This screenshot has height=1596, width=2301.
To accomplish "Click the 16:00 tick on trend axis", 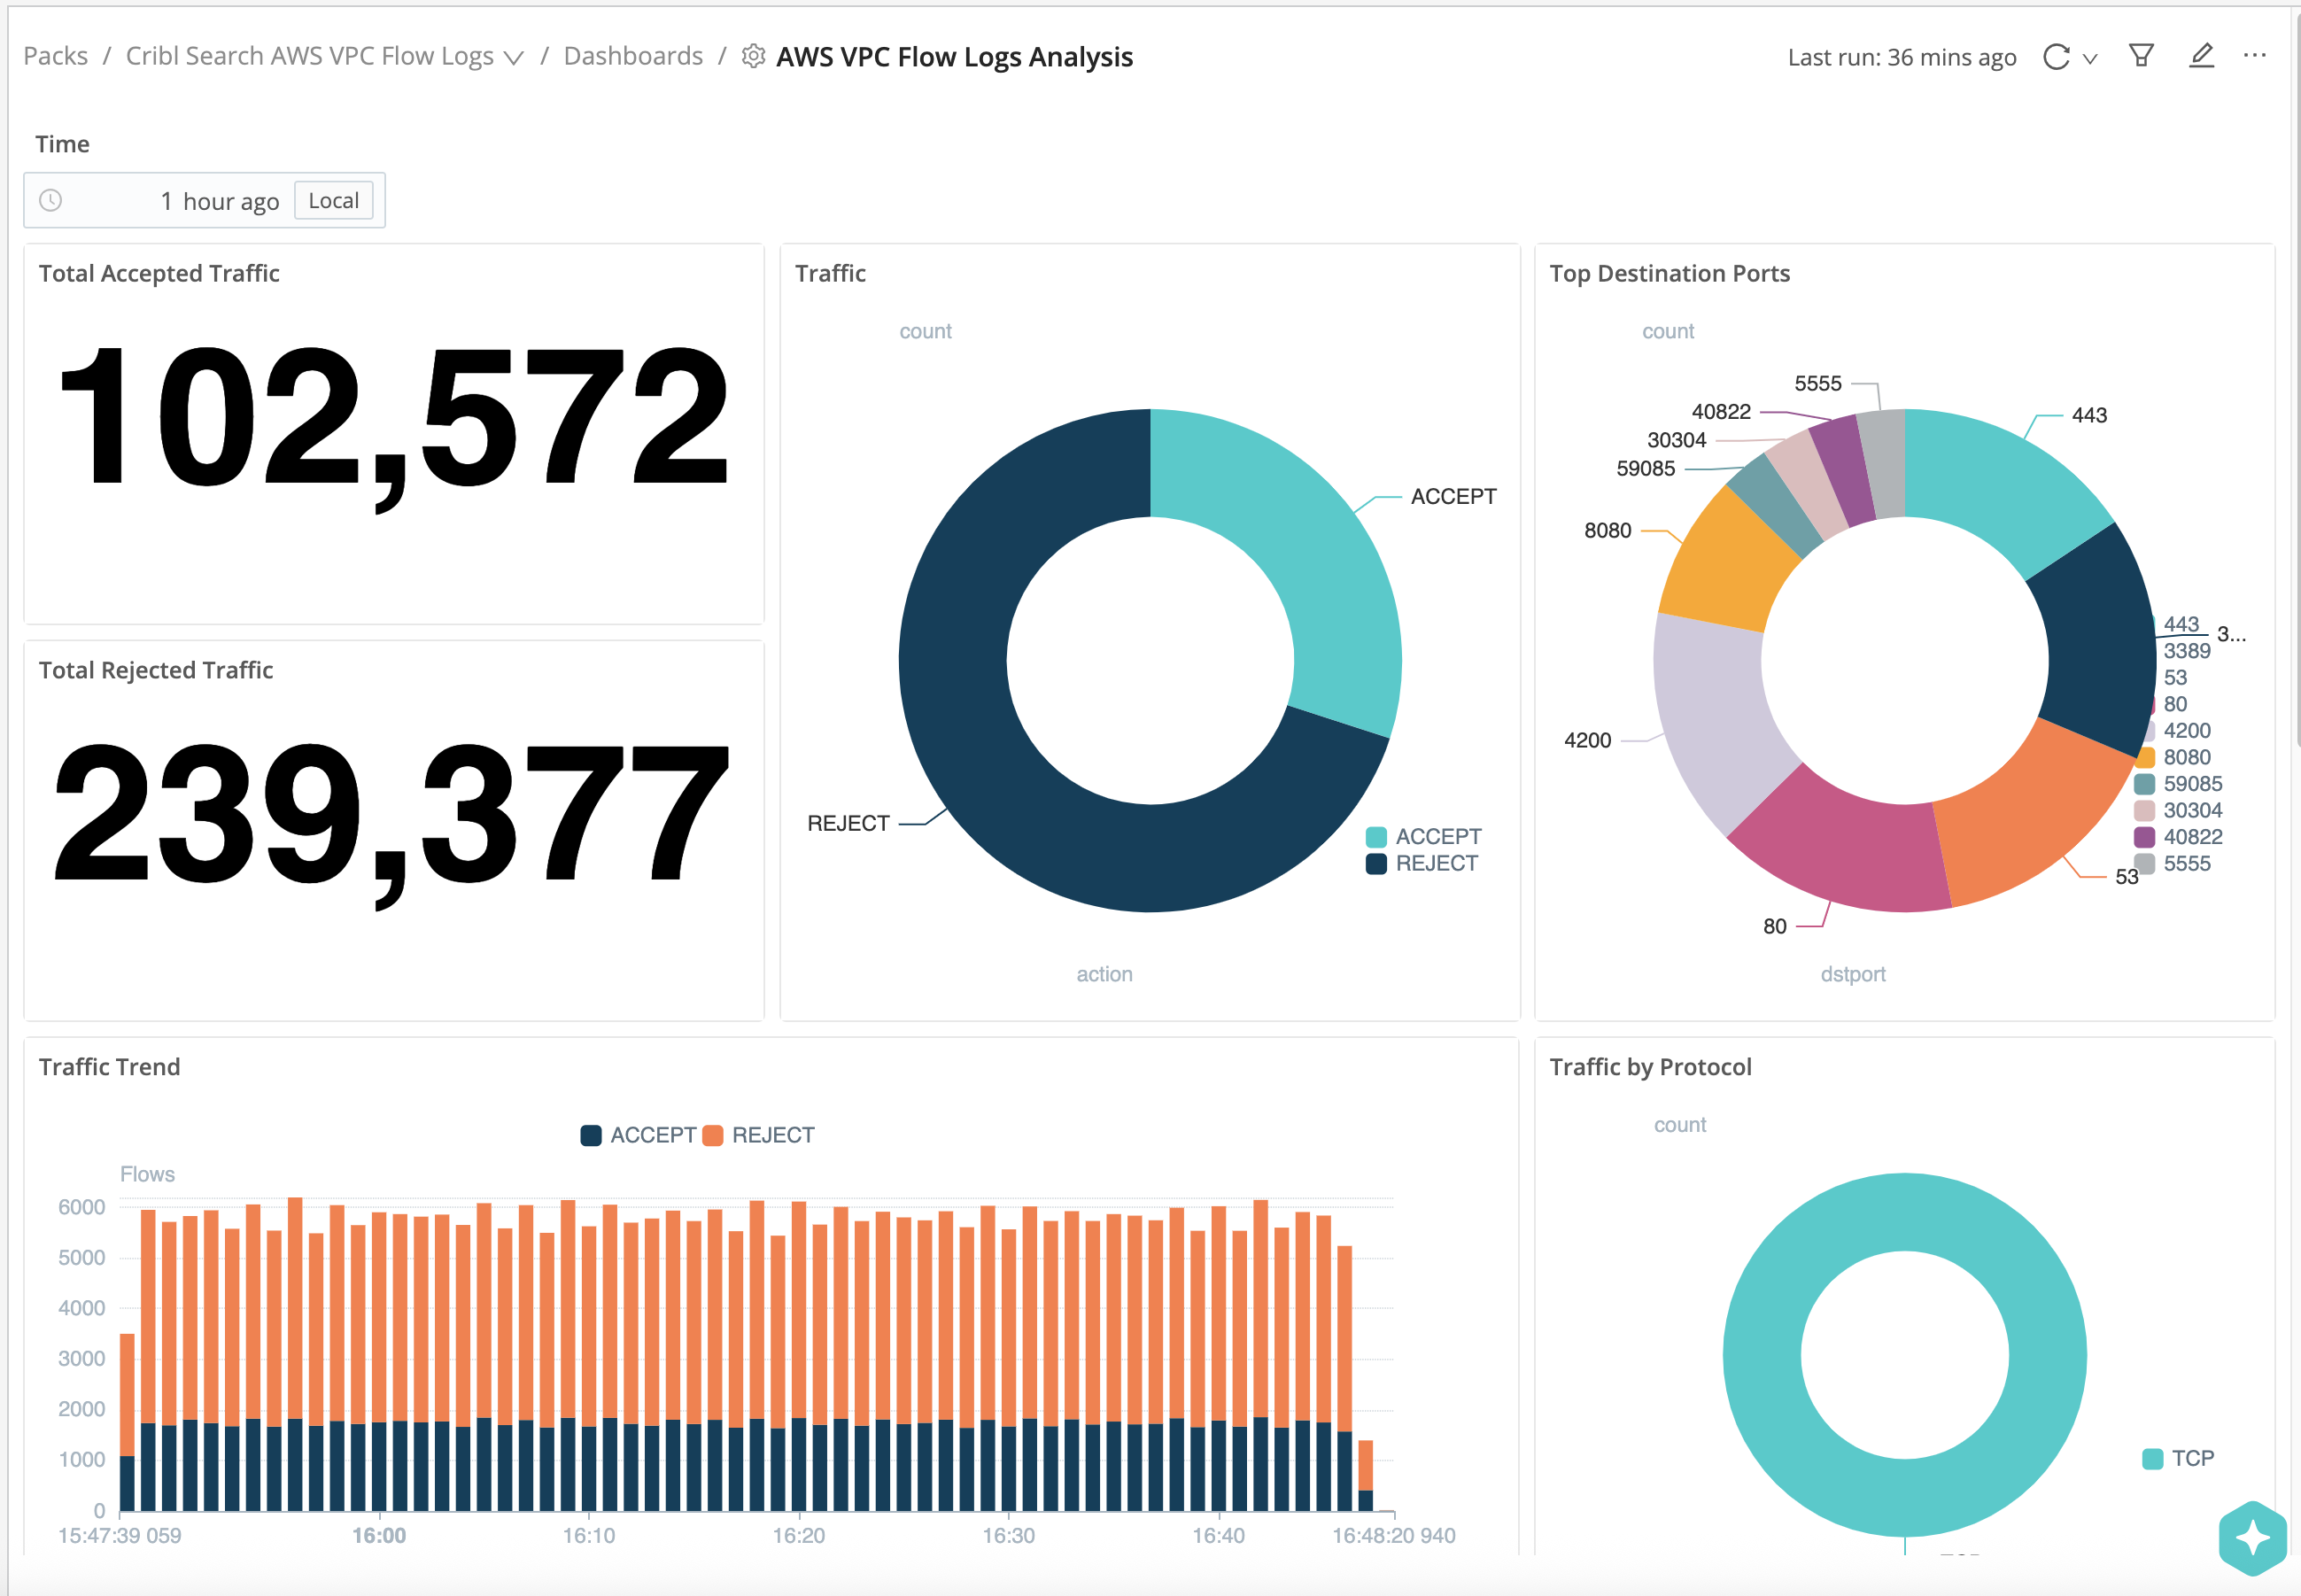I will tap(379, 1536).
